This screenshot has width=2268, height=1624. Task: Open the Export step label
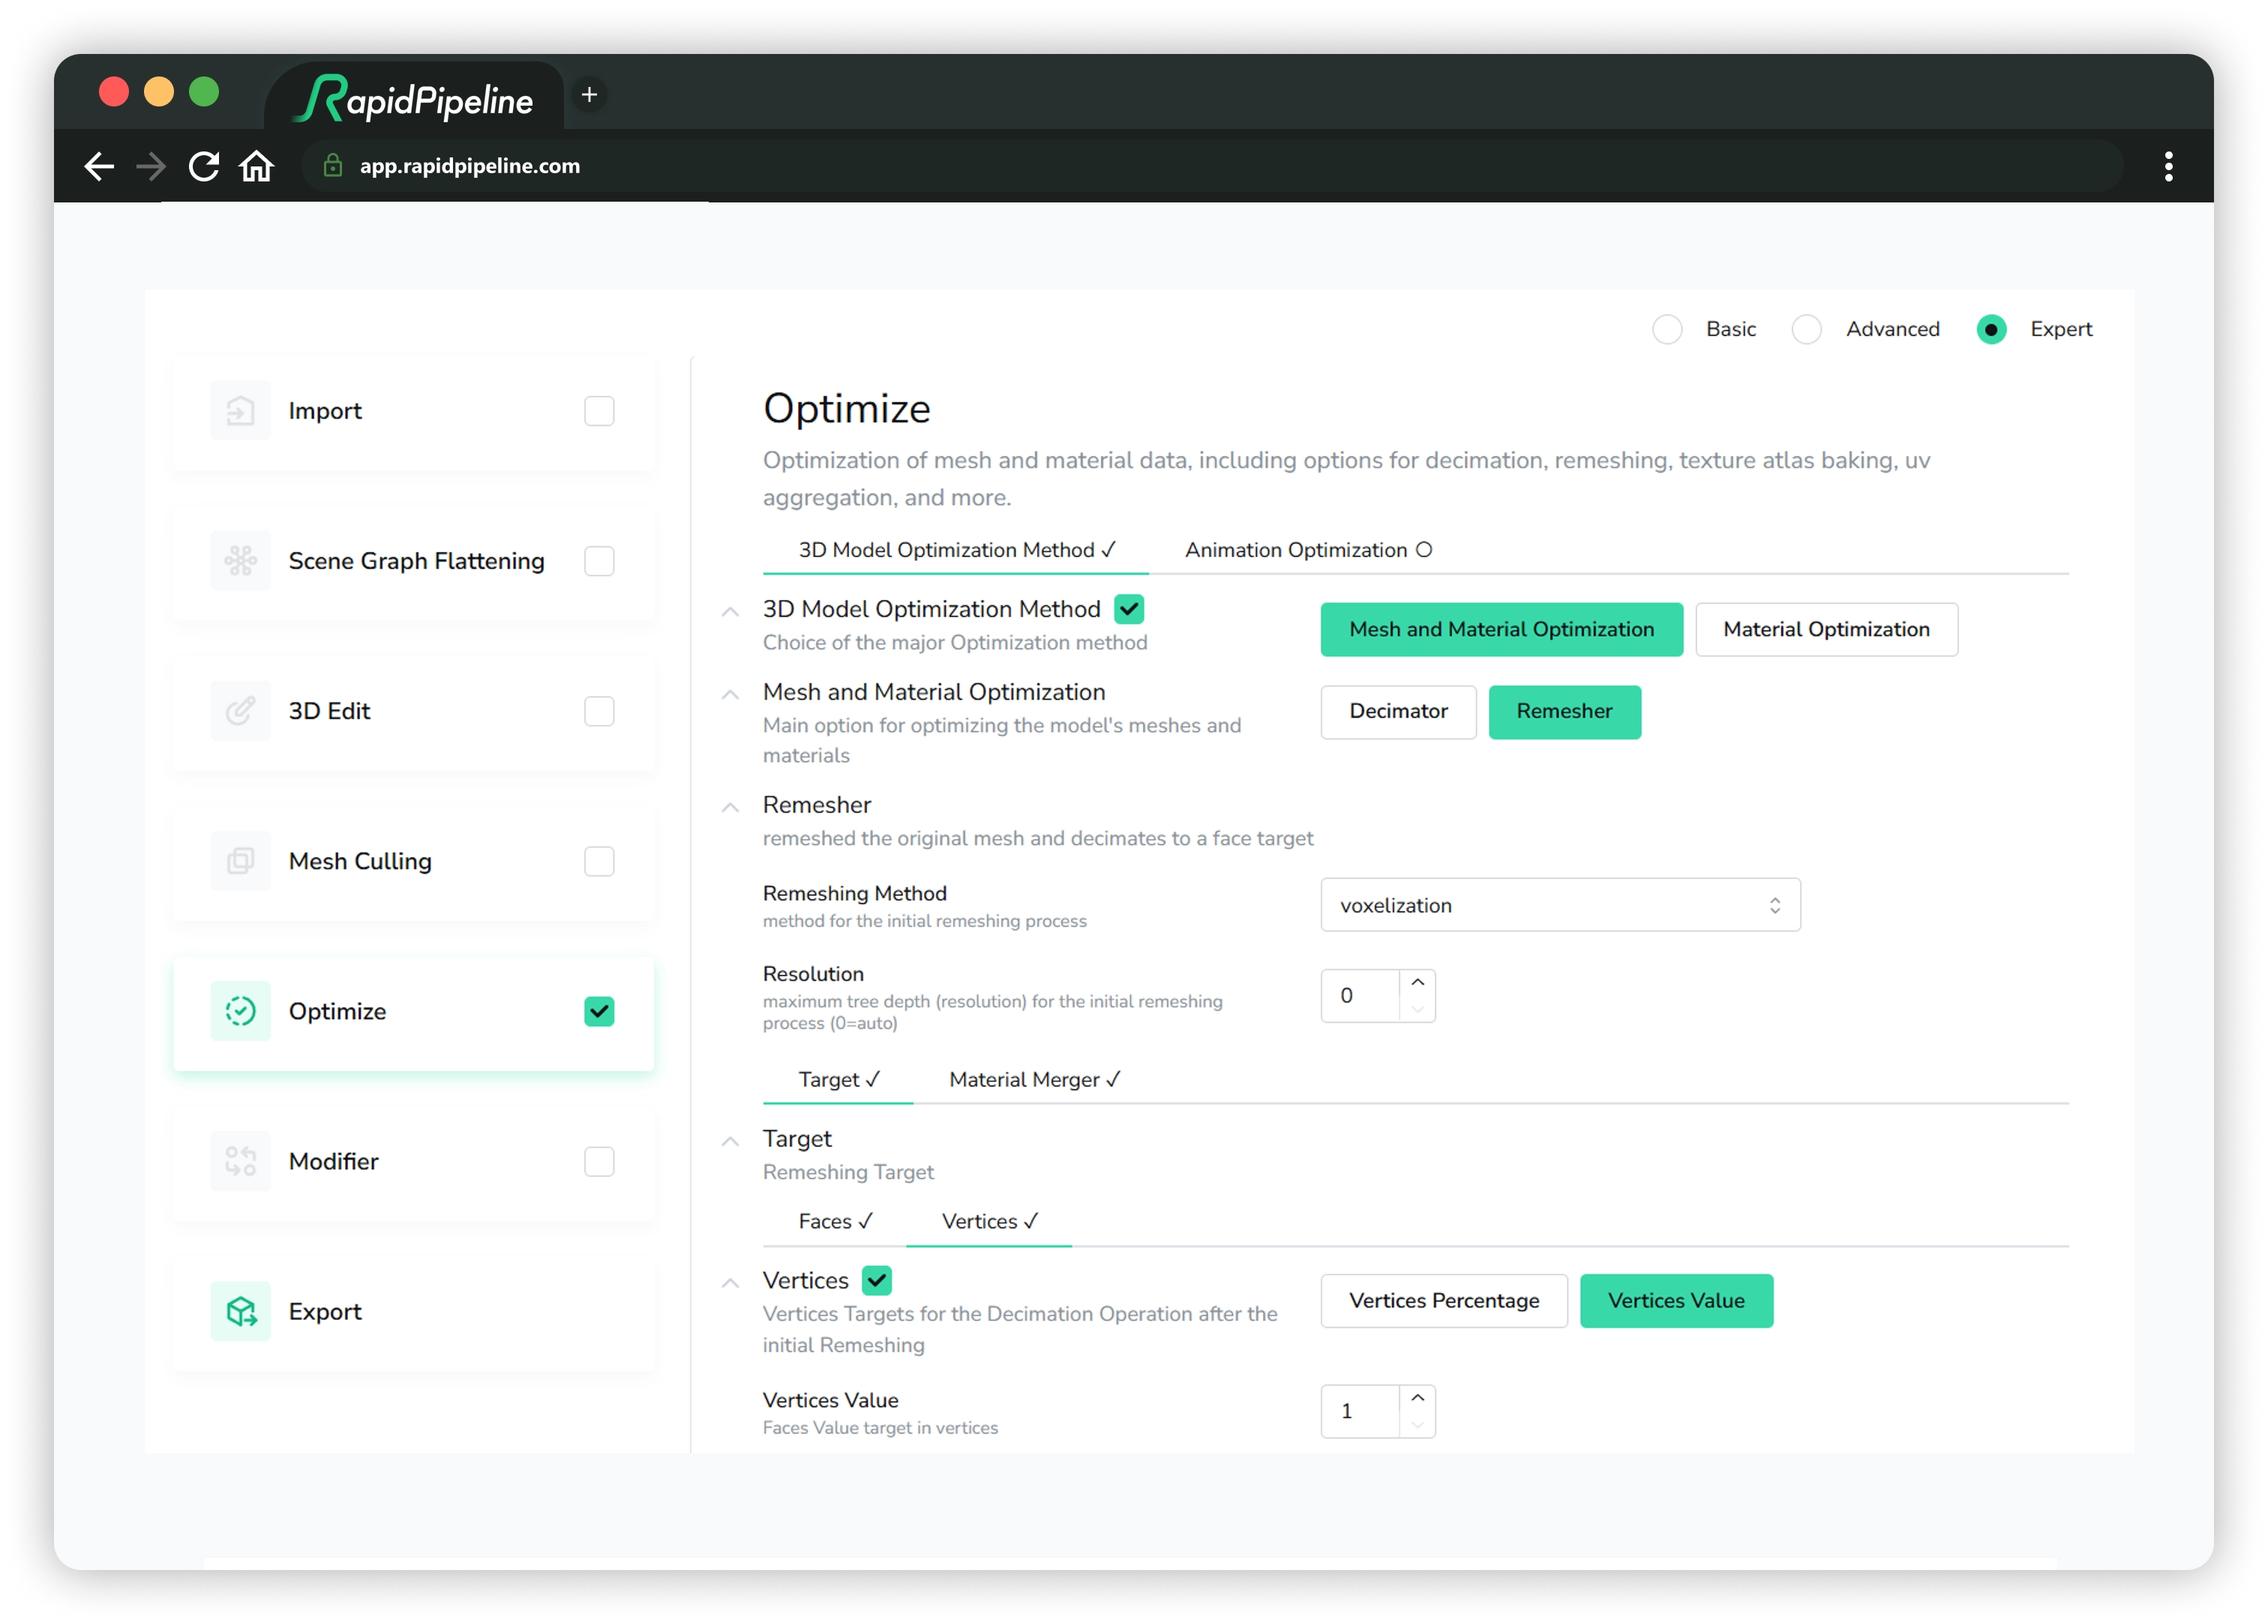(x=325, y=1311)
